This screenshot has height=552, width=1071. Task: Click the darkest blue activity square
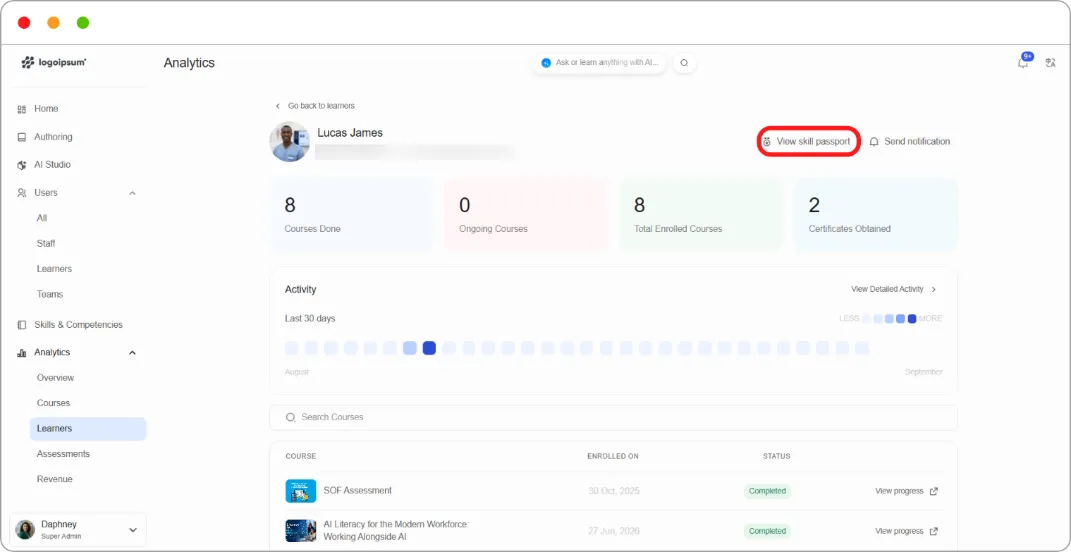[x=430, y=348]
